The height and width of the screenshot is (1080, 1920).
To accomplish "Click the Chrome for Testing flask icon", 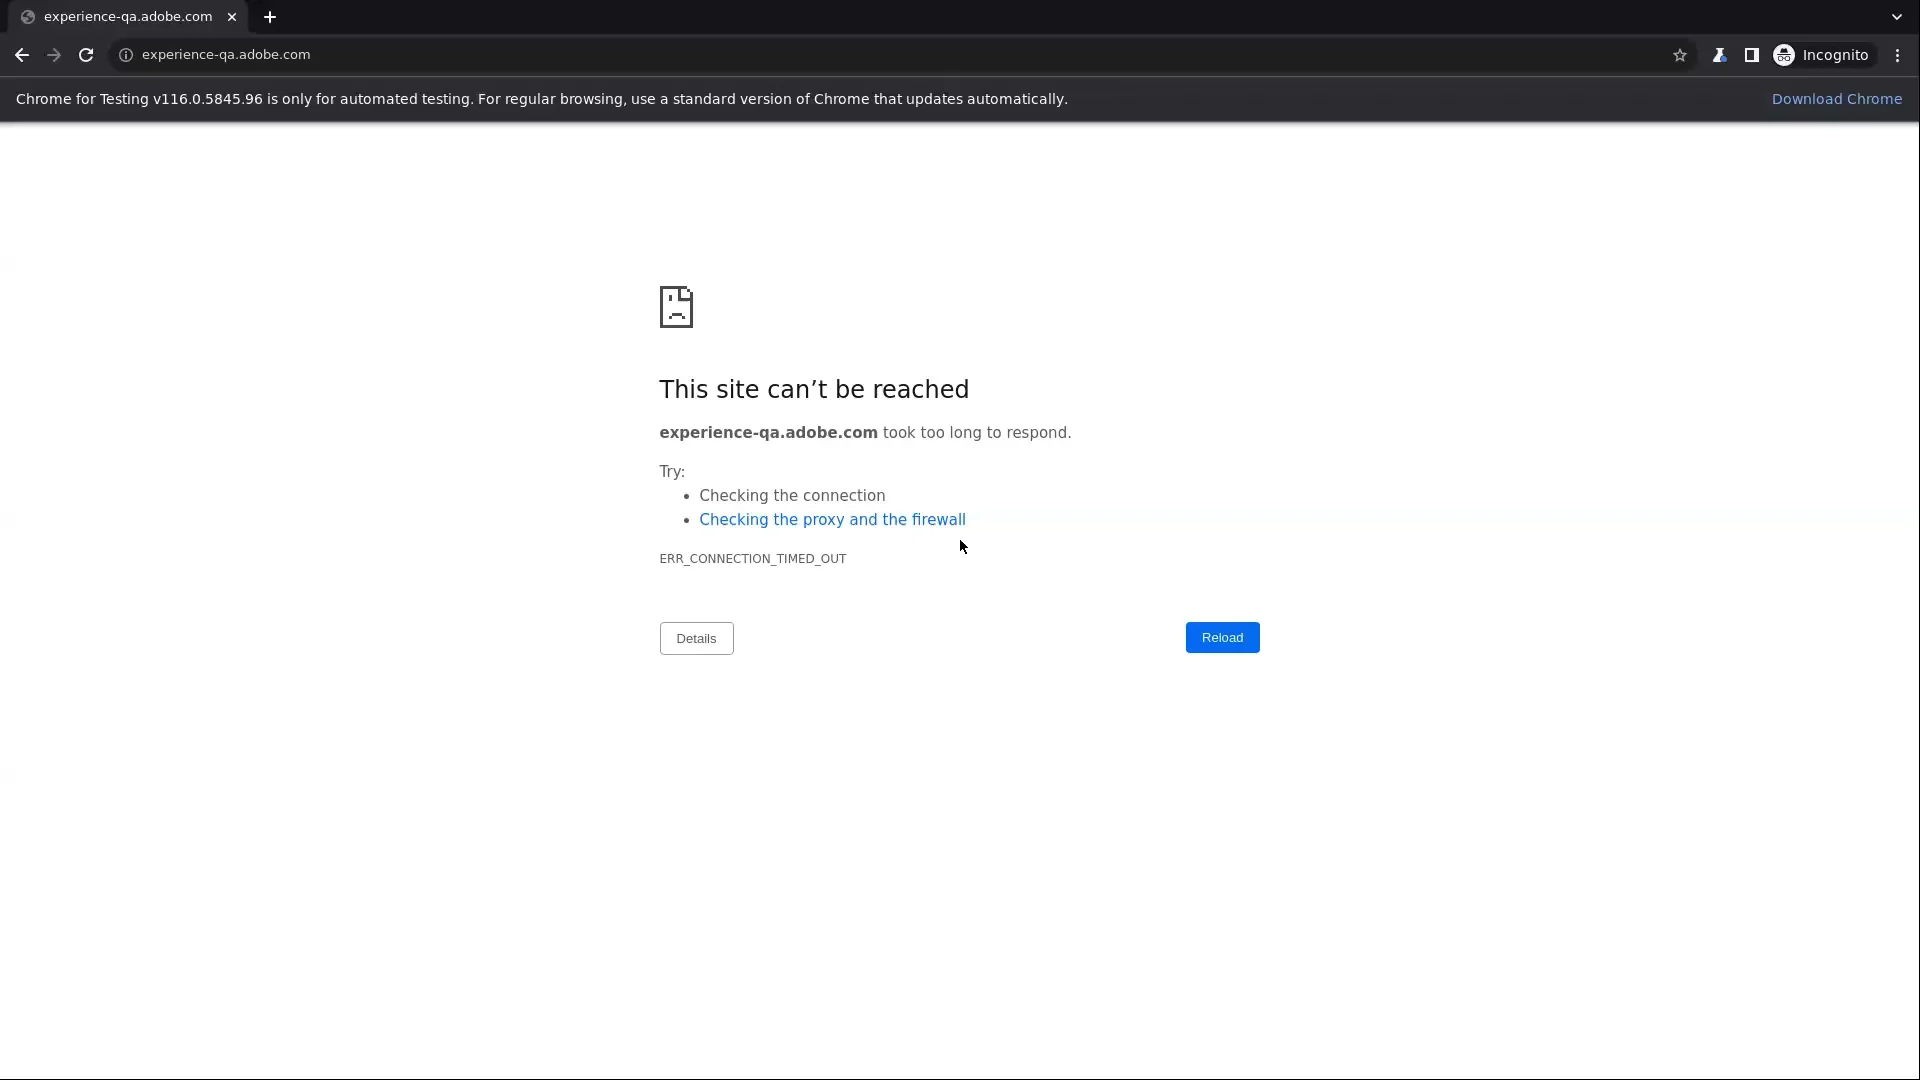I will [x=1720, y=55].
